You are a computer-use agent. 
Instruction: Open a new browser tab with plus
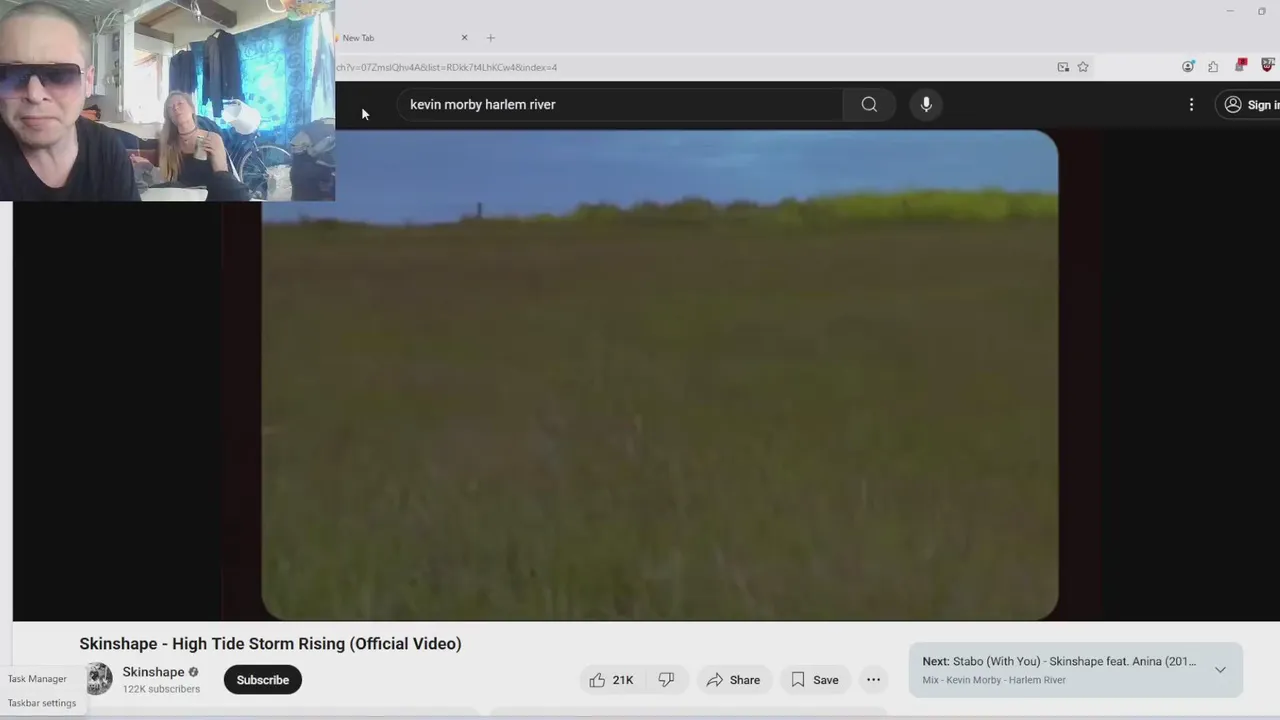(x=490, y=38)
